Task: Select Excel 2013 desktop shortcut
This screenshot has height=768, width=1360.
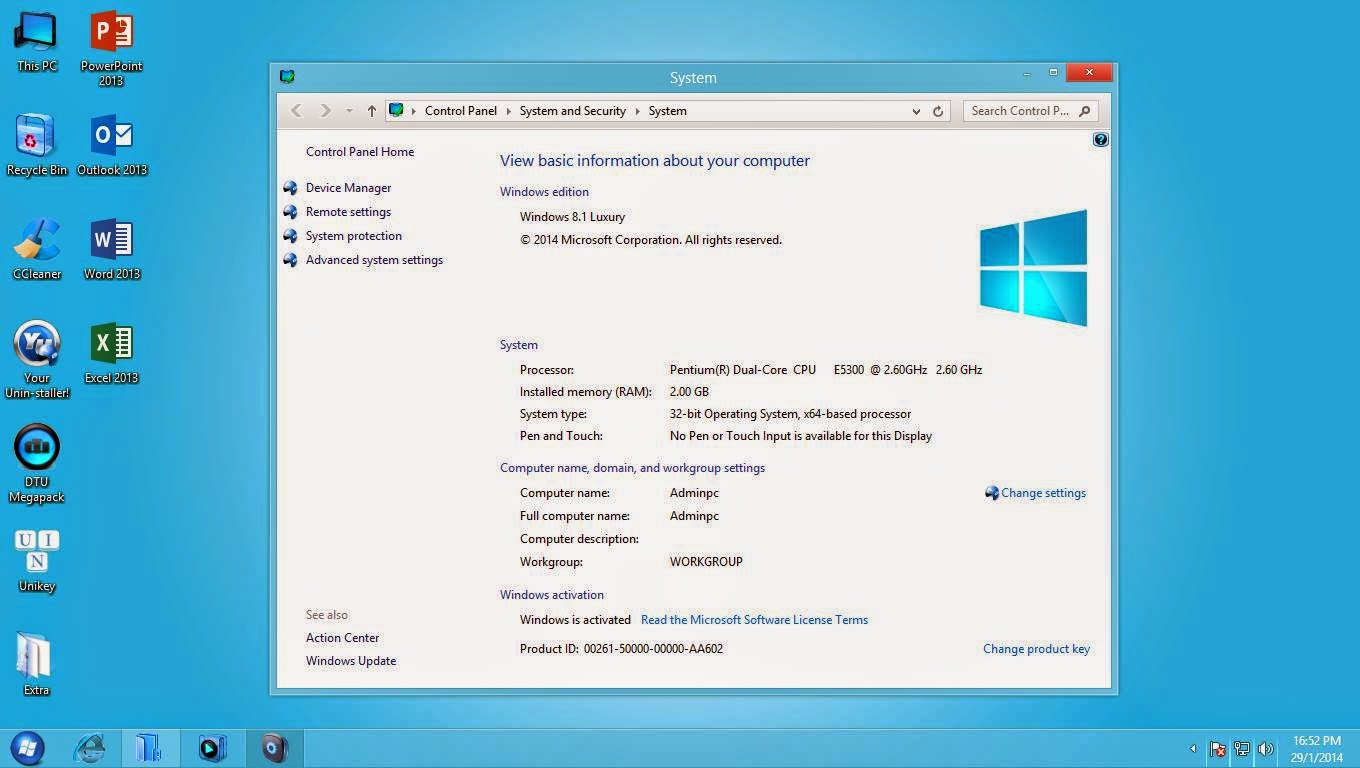Action: [111, 352]
